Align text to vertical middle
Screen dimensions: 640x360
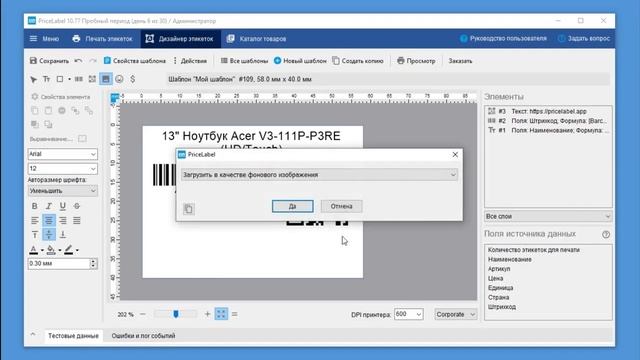pos(49,234)
